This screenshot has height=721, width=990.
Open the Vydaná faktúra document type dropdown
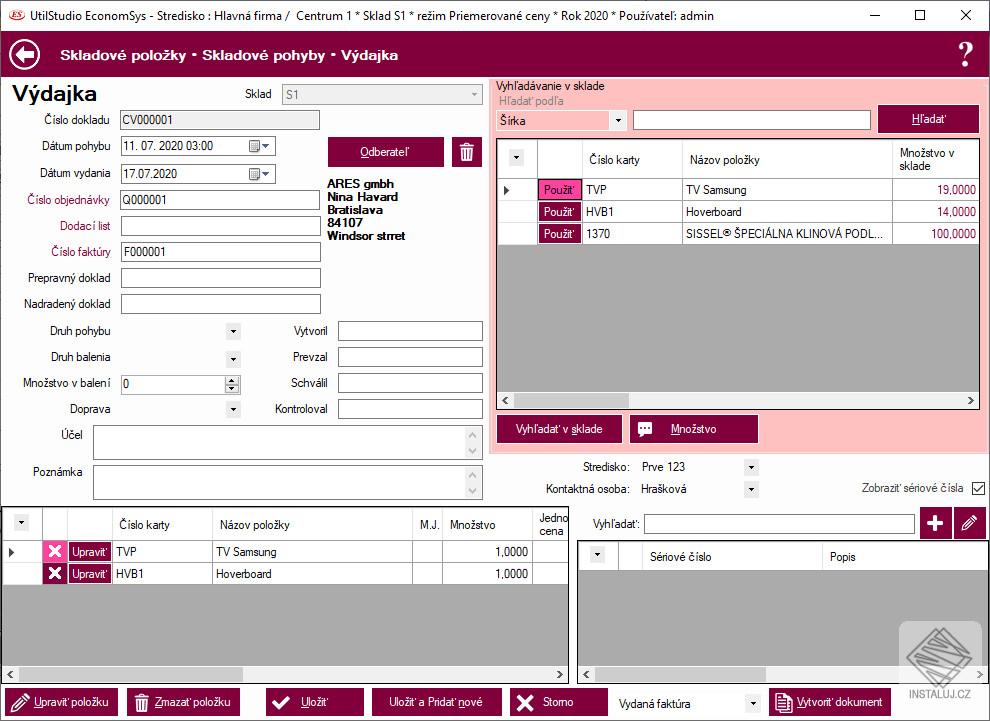(x=752, y=703)
